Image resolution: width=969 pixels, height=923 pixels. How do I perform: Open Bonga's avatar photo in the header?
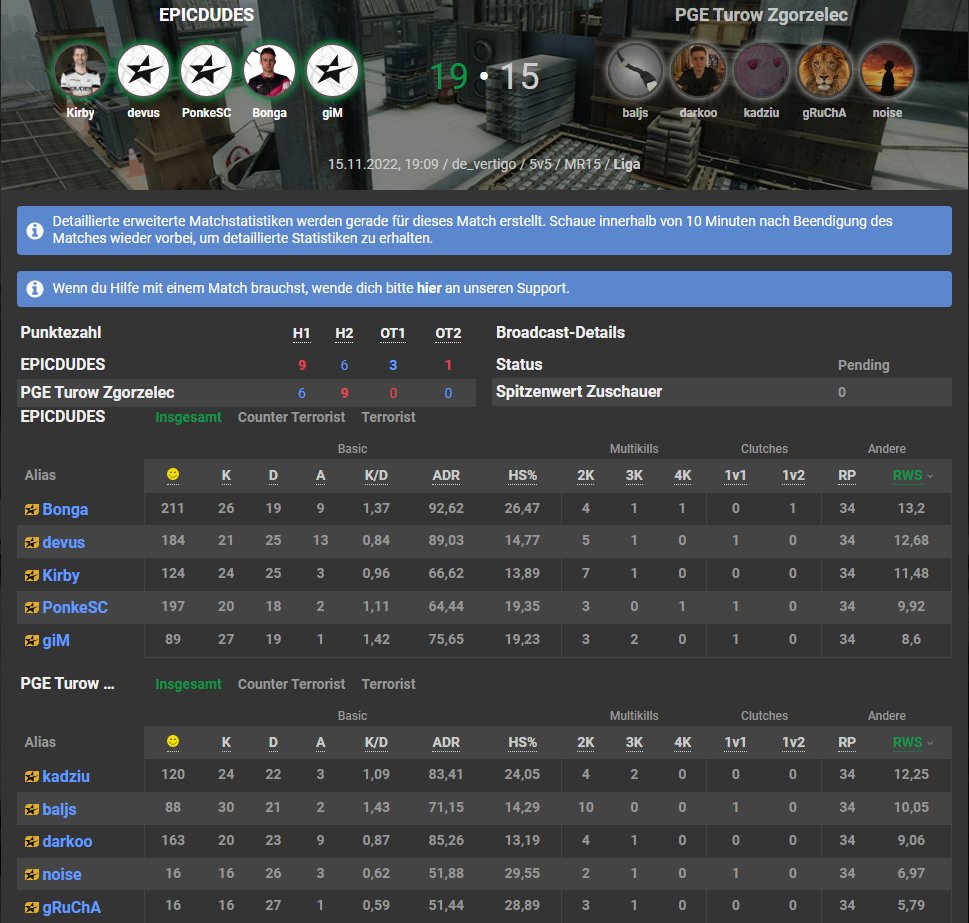click(x=269, y=71)
